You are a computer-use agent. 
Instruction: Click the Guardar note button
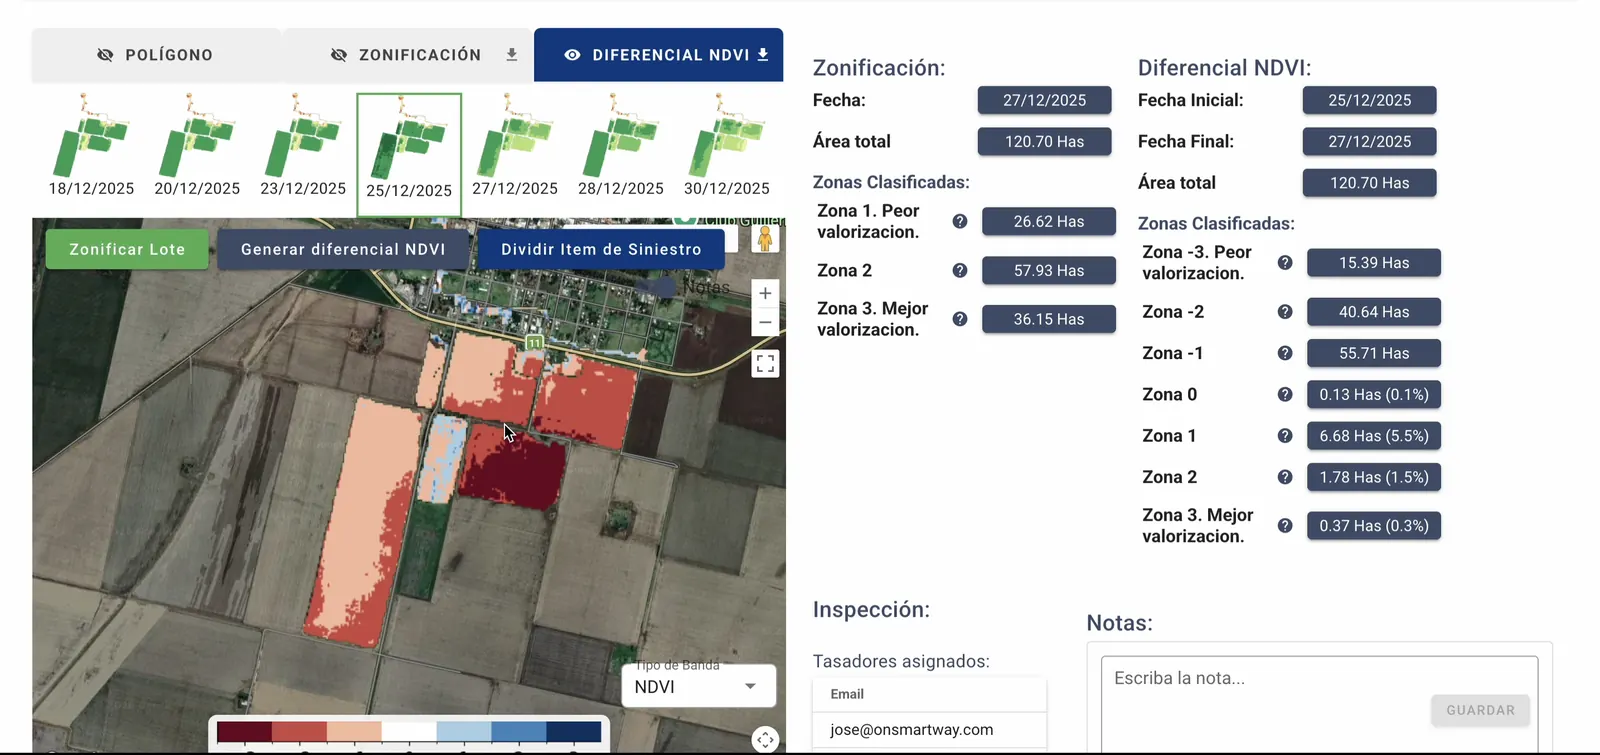pos(1480,710)
